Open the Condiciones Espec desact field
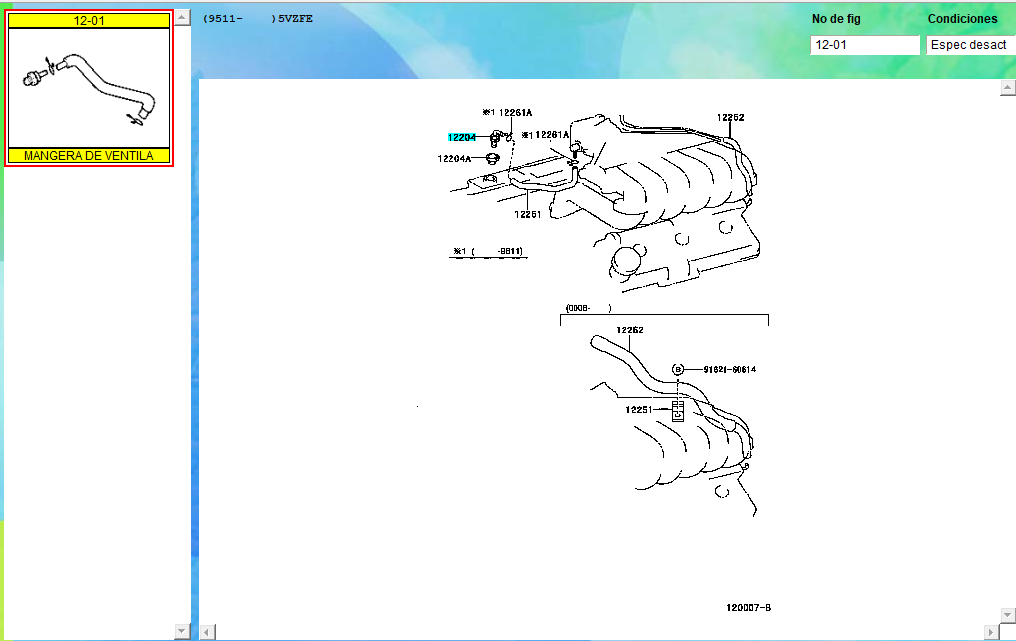The height and width of the screenshot is (641, 1016). pos(970,45)
